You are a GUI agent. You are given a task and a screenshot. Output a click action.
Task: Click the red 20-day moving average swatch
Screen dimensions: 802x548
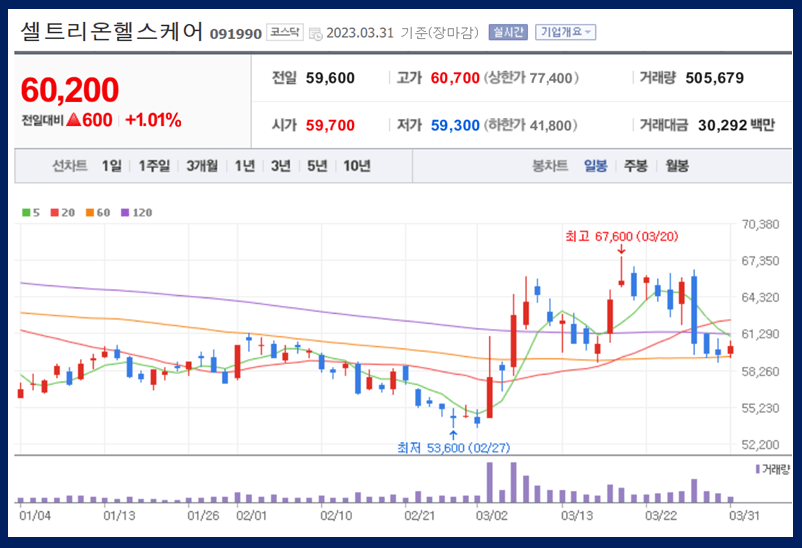click(55, 212)
